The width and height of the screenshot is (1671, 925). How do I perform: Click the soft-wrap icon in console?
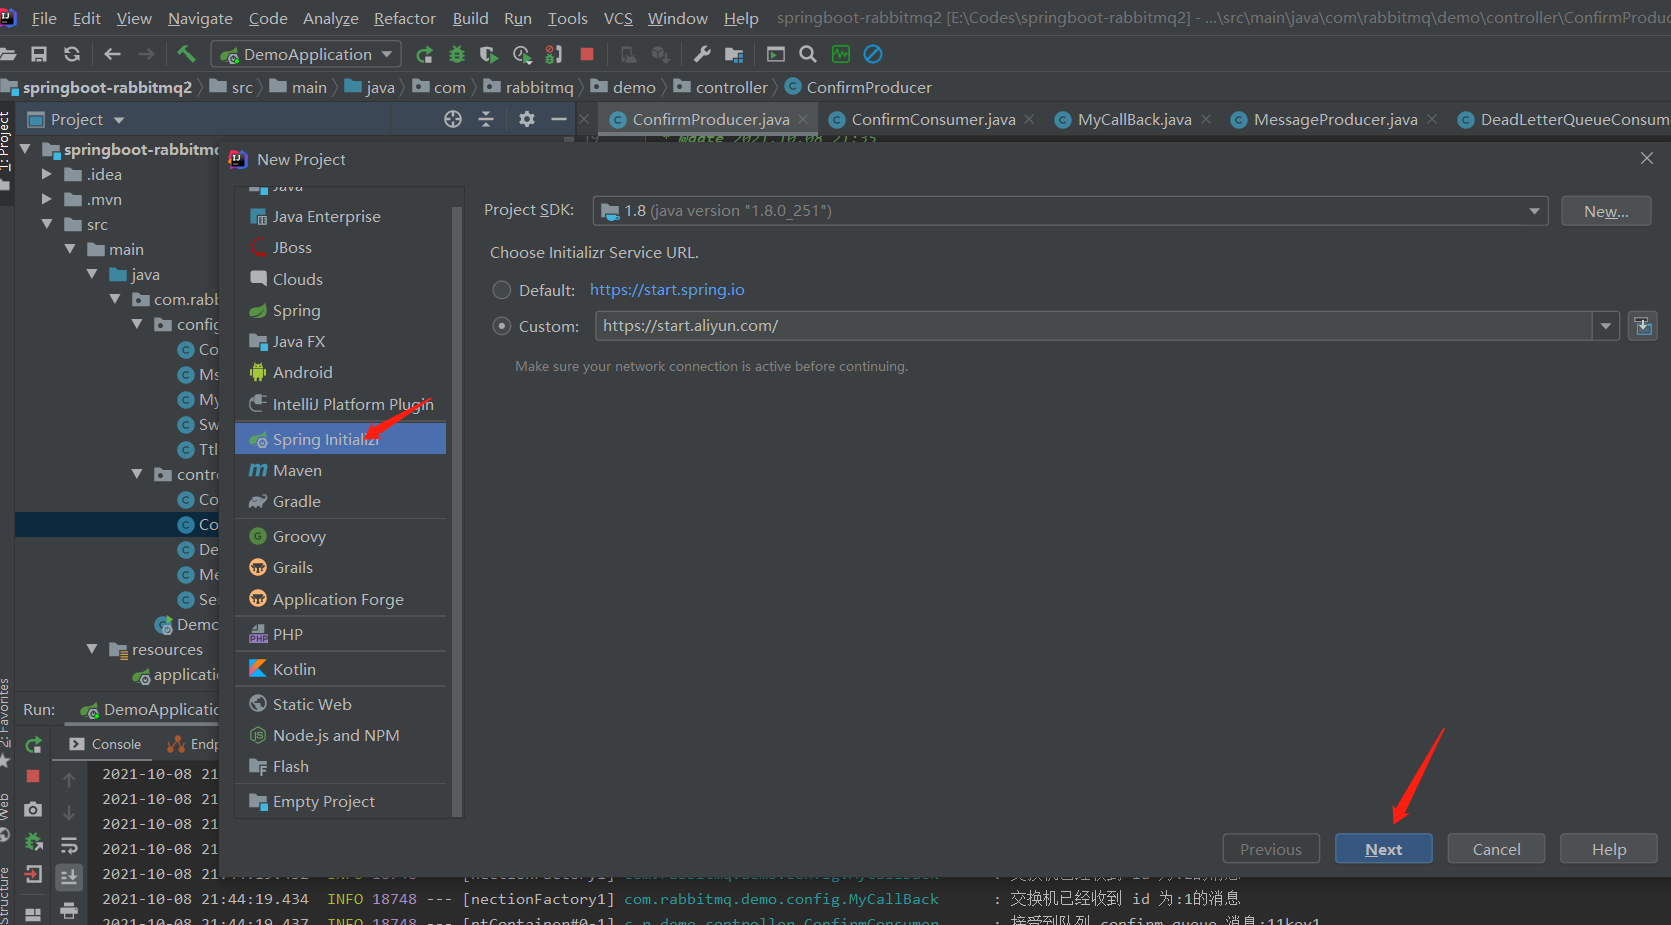tap(69, 845)
